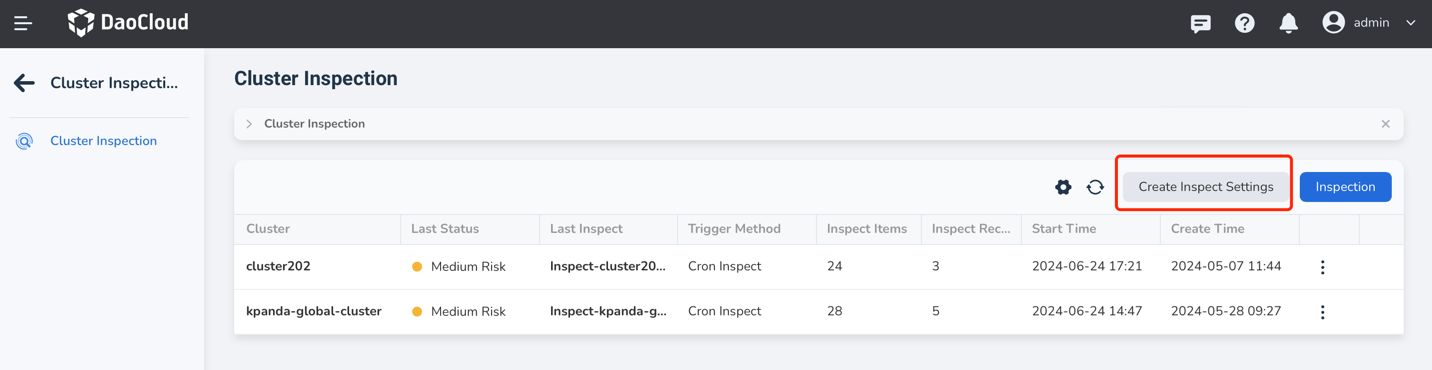Image resolution: width=1432 pixels, height=370 pixels.
Task: Open the cluster202 cluster link
Action: click(x=278, y=266)
